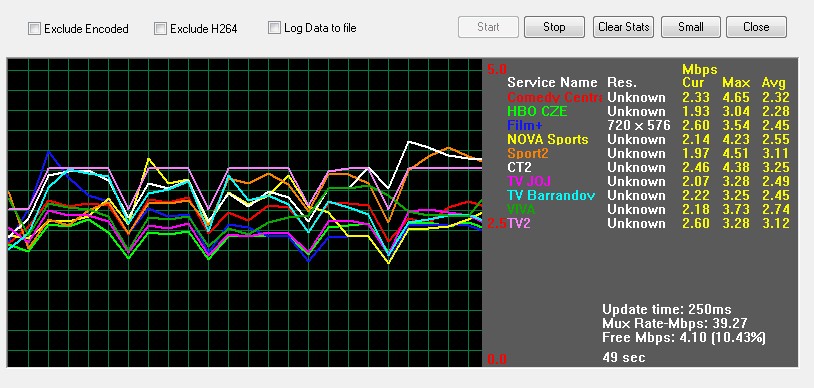
Task: Select the CT2 service name
Action: pos(521,167)
